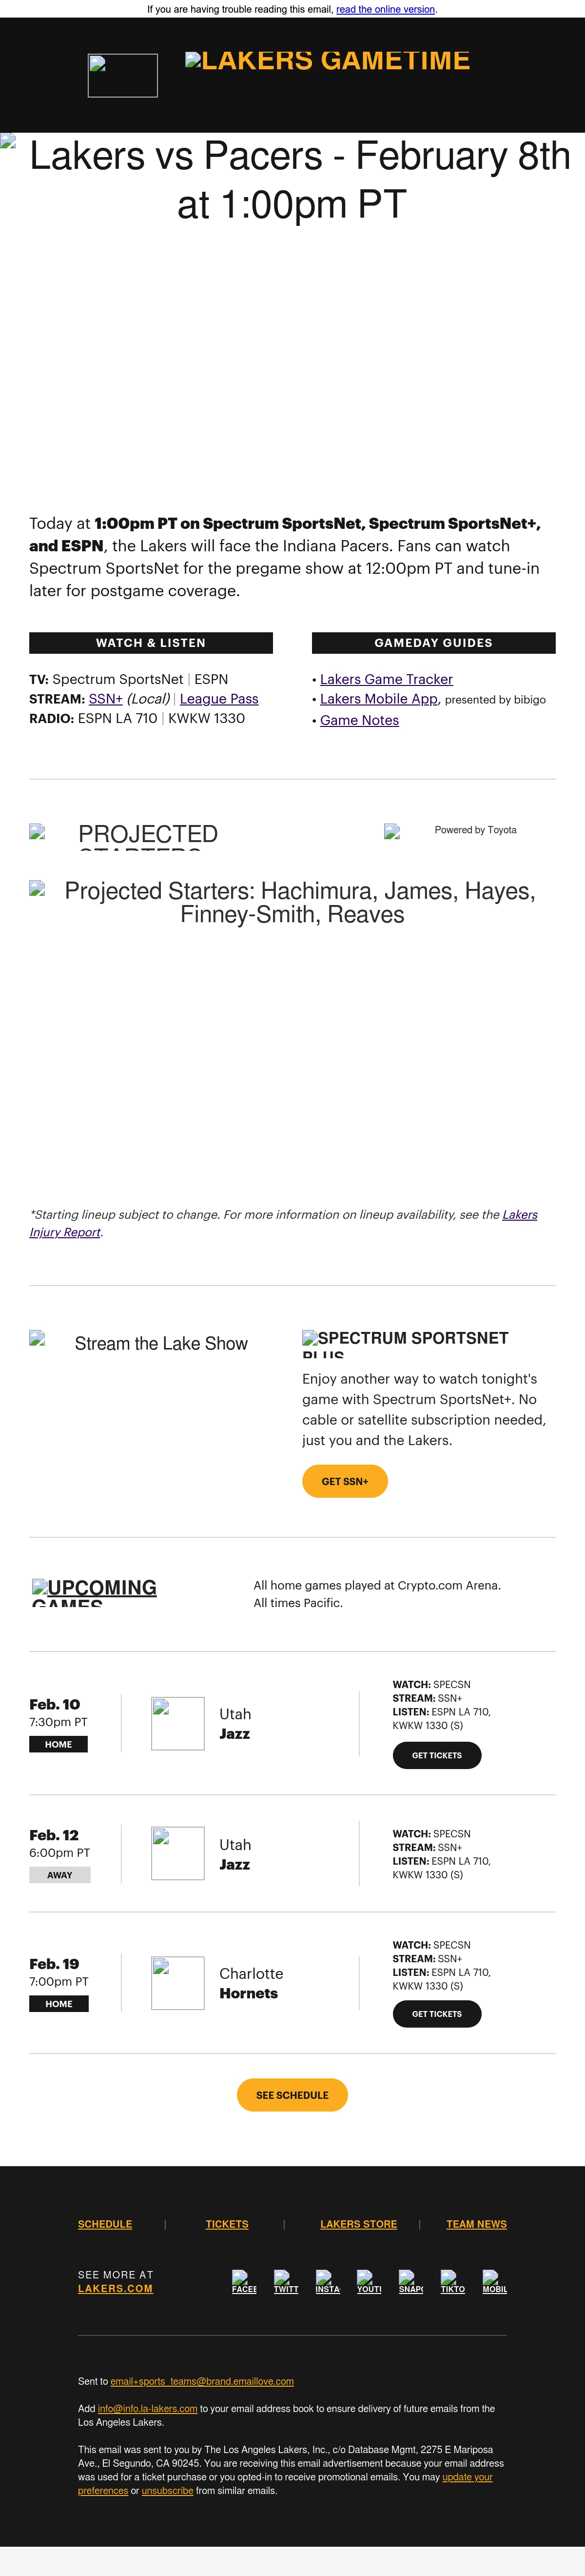This screenshot has height=2576, width=585.
Task: Open the Upcoming Games heading link
Action: pos(94,1592)
